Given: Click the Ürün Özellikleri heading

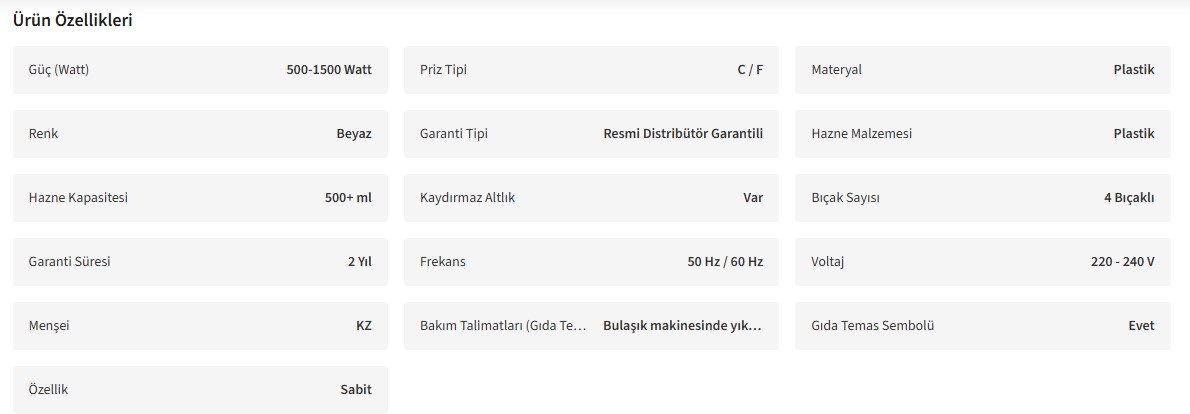Looking at the screenshot, I should tap(73, 20).
